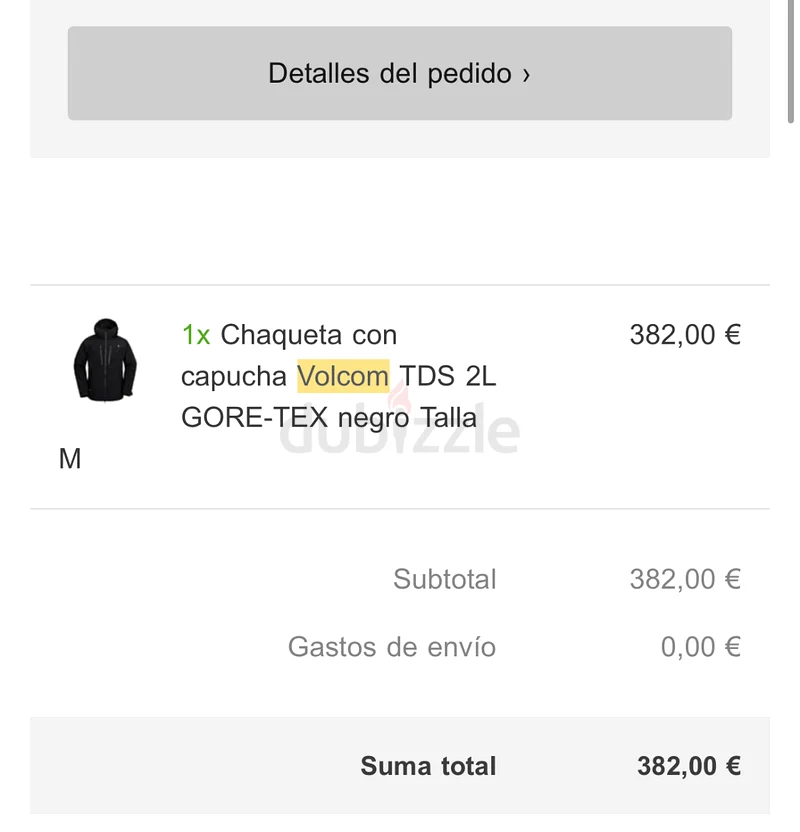Click the GORE-TEX negro Talla text line
The width and height of the screenshot is (800, 832).
329,418
